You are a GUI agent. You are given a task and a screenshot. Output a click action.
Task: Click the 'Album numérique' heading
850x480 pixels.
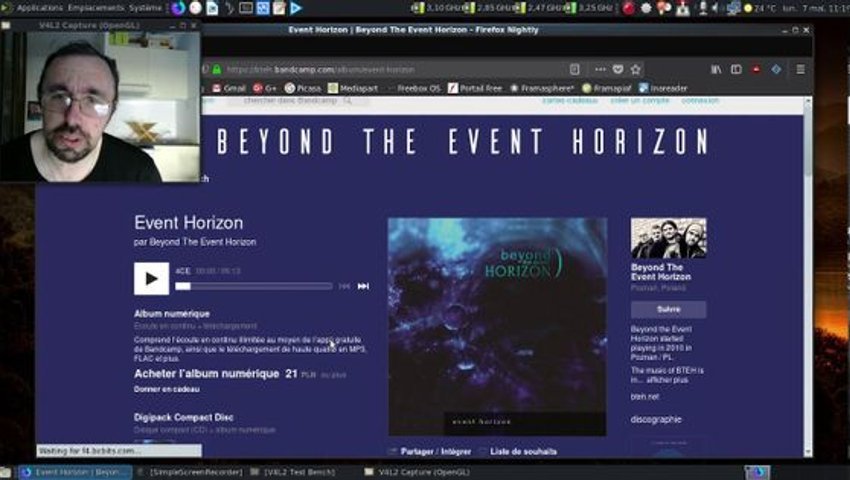(x=172, y=313)
